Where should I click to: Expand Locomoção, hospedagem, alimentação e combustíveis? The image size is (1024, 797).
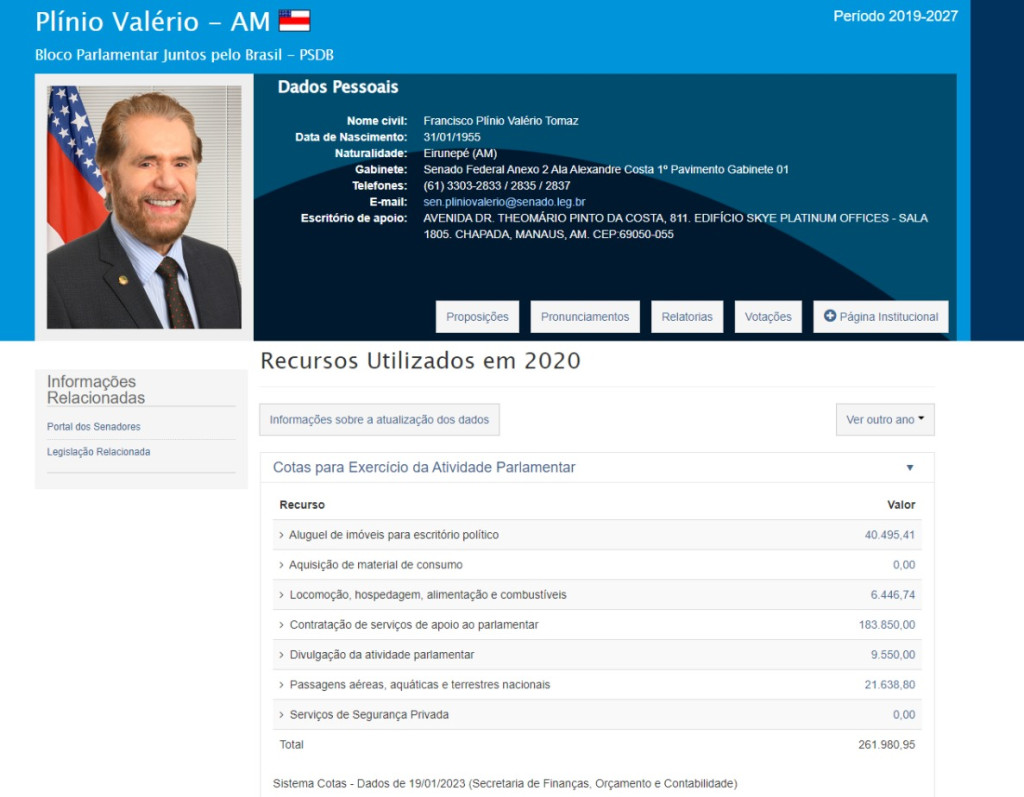pyautogui.click(x=427, y=595)
